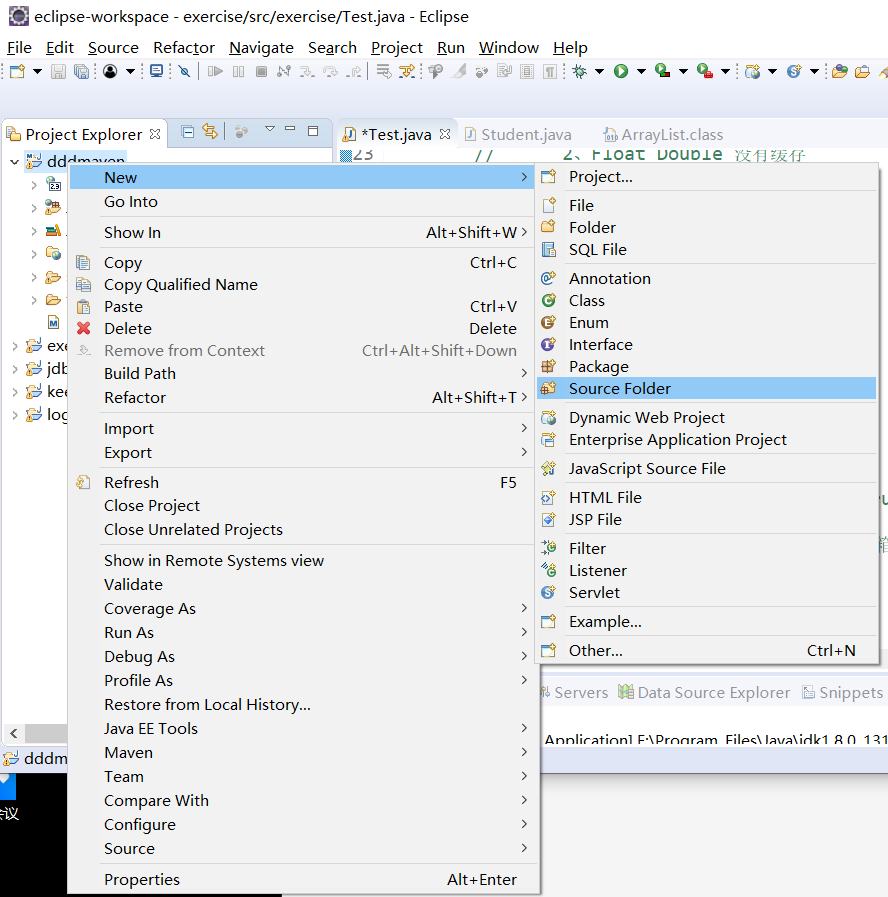Viewport: 888px width, 897px height.
Task: Click the pom.xml M file icon in tree
Action: (x=53, y=322)
